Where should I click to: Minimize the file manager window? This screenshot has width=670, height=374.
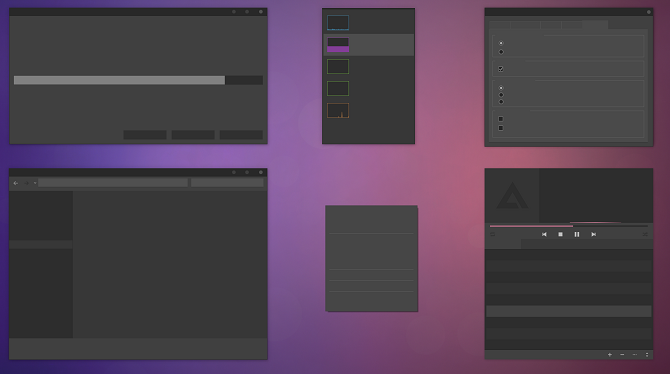pos(234,172)
